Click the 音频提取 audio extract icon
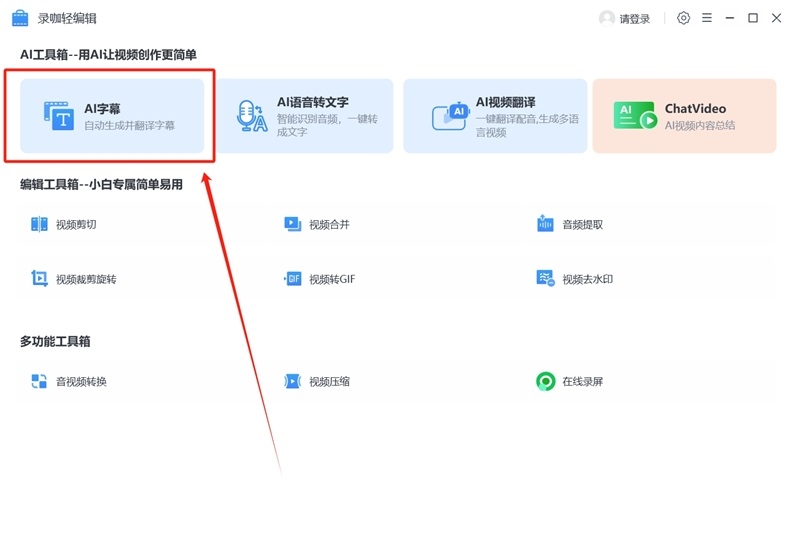 click(x=545, y=223)
